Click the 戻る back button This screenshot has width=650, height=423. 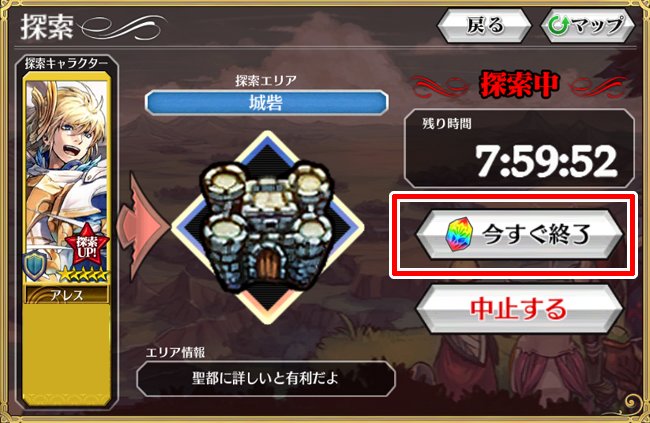tap(484, 26)
